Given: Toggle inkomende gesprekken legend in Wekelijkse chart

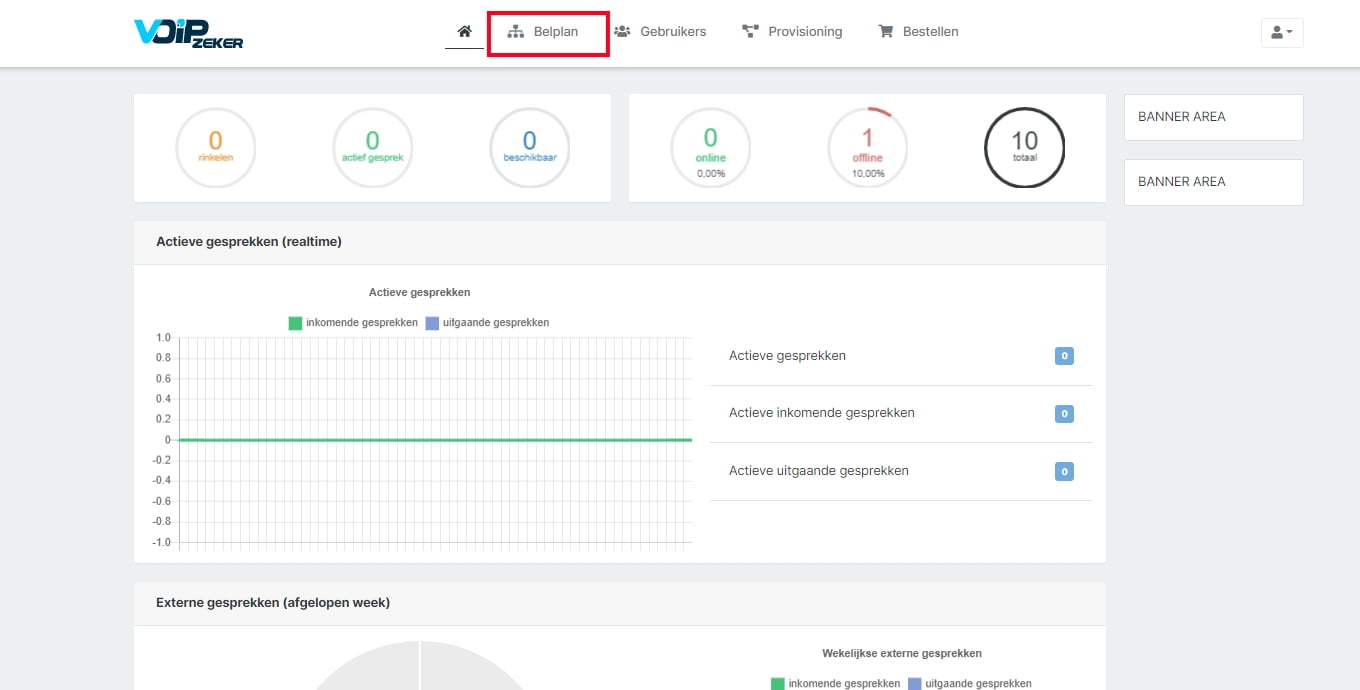Looking at the screenshot, I should point(835,684).
